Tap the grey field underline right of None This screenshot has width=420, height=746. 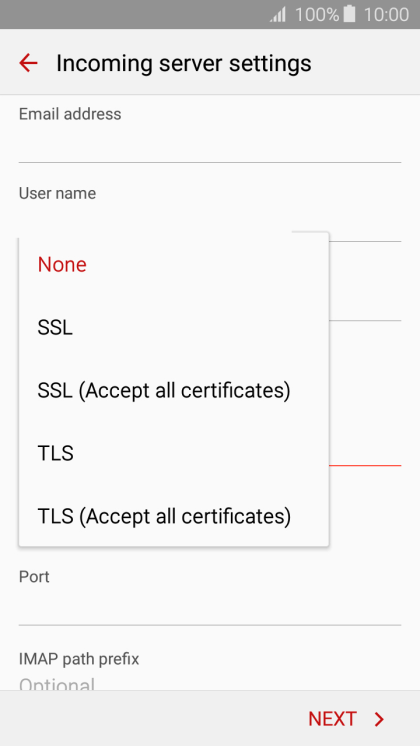click(x=365, y=241)
